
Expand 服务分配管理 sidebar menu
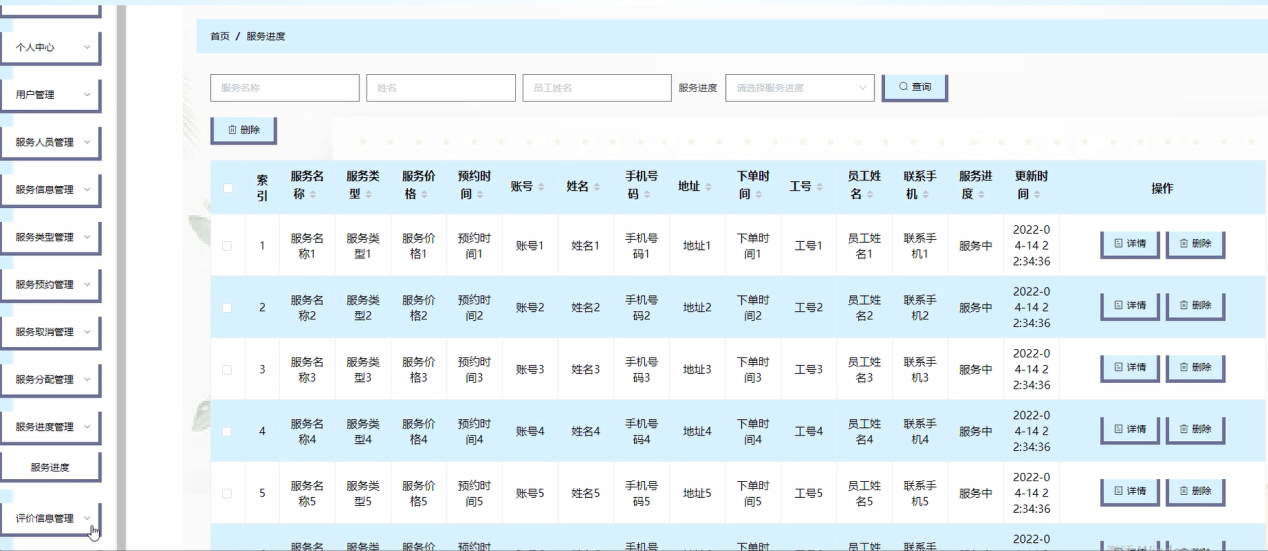pos(50,380)
